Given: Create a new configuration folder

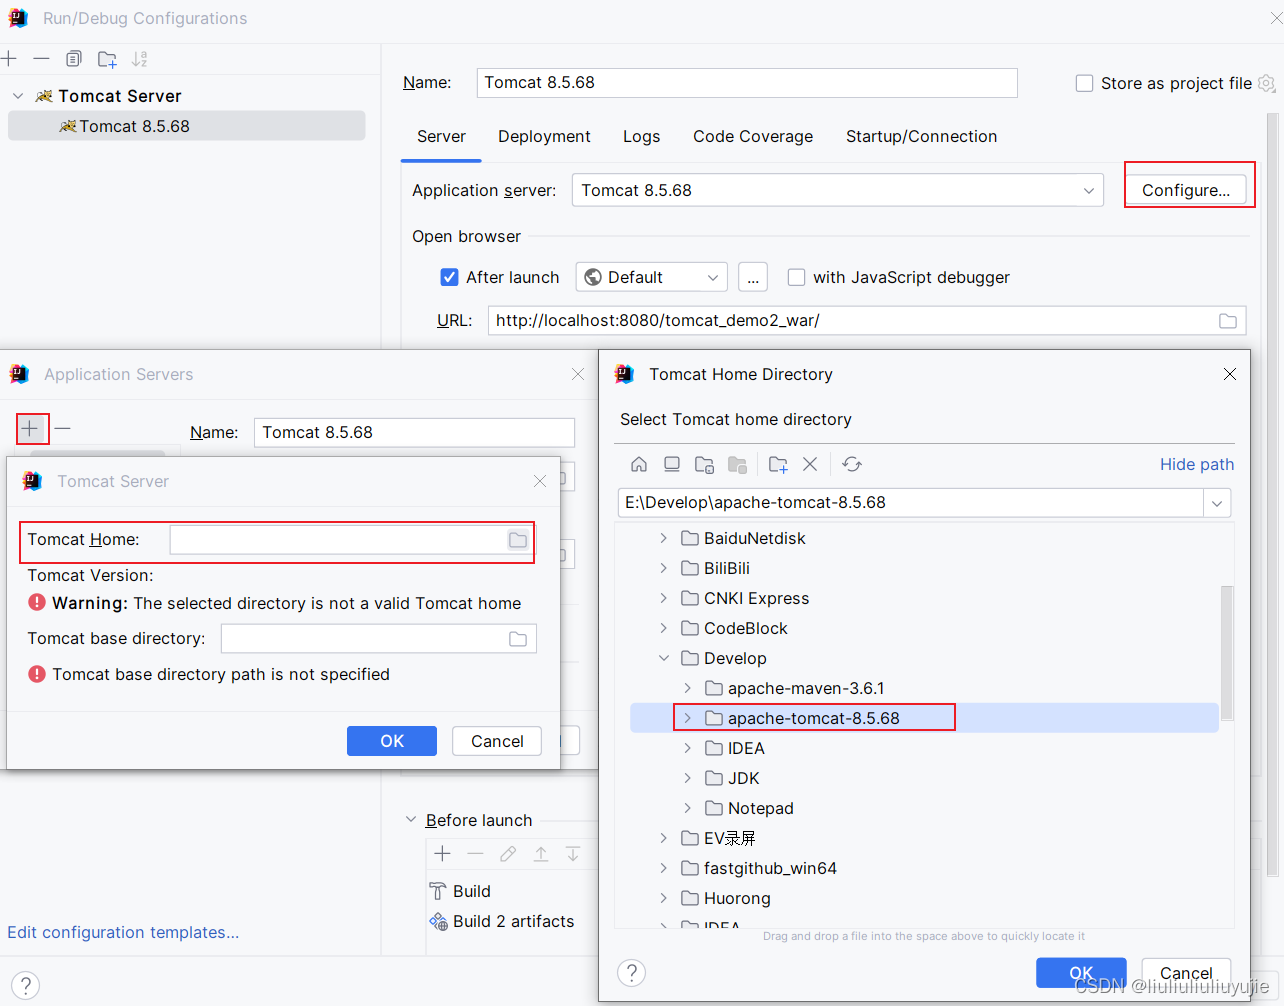Looking at the screenshot, I should pyautogui.click(x=107, y=59).
